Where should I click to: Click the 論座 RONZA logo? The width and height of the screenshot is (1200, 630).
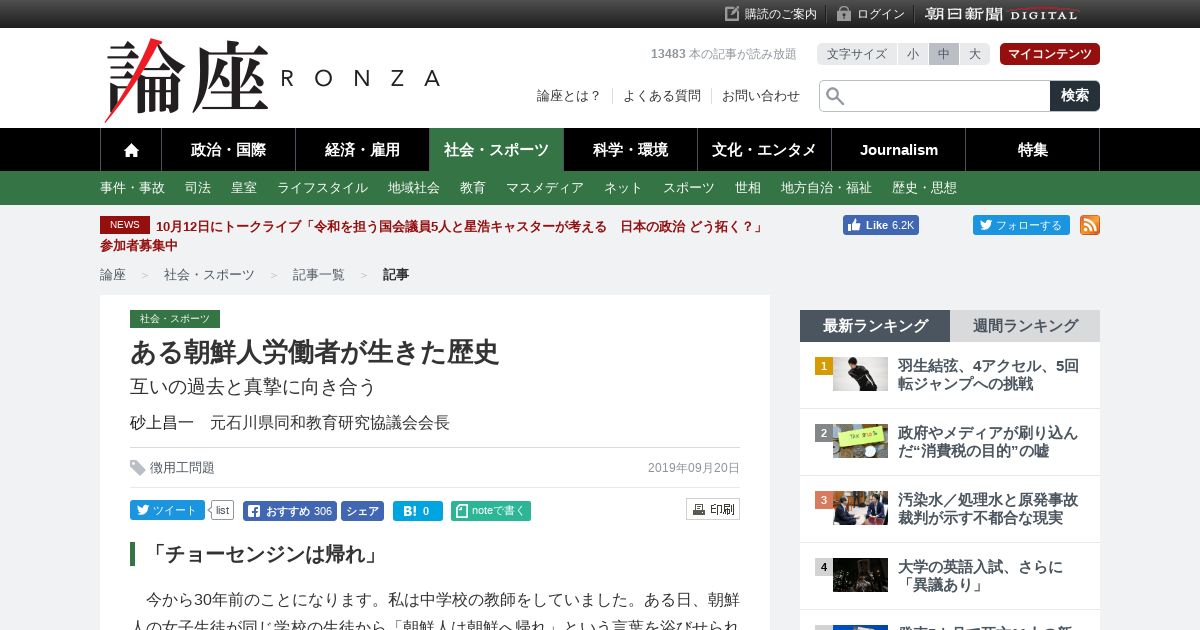click(273, 80)
